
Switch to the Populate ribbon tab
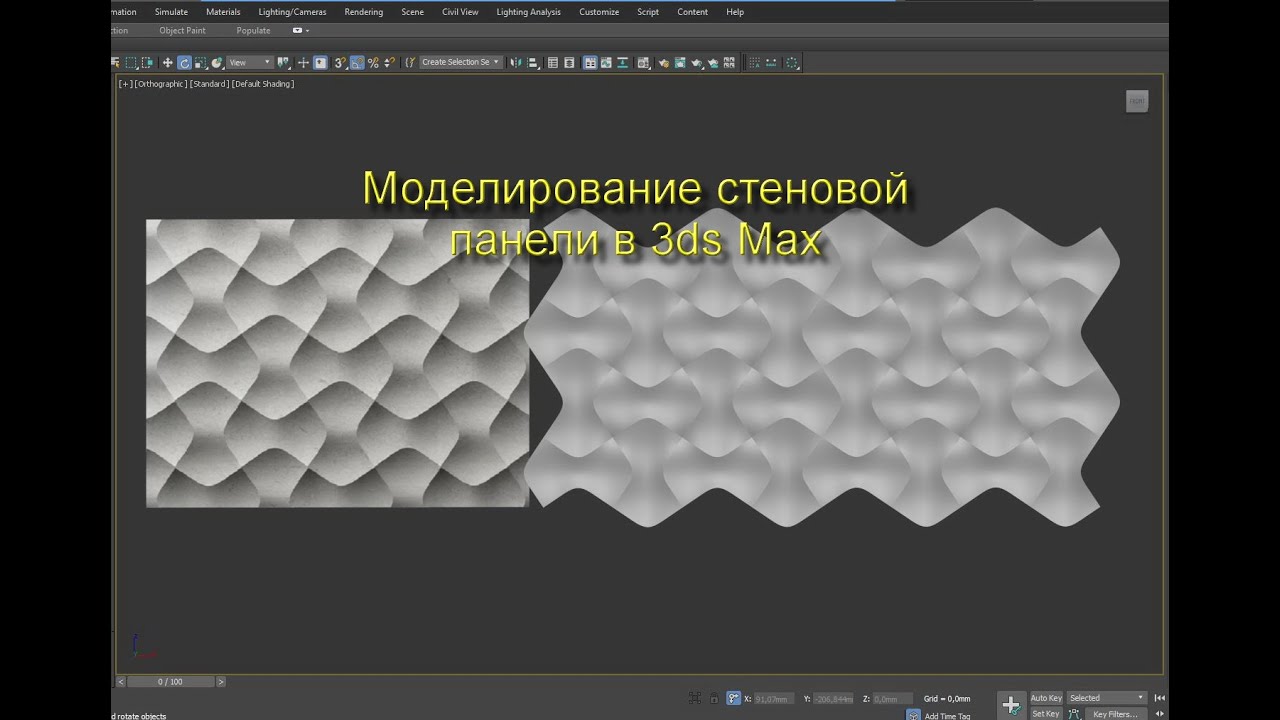pos(253,31)
